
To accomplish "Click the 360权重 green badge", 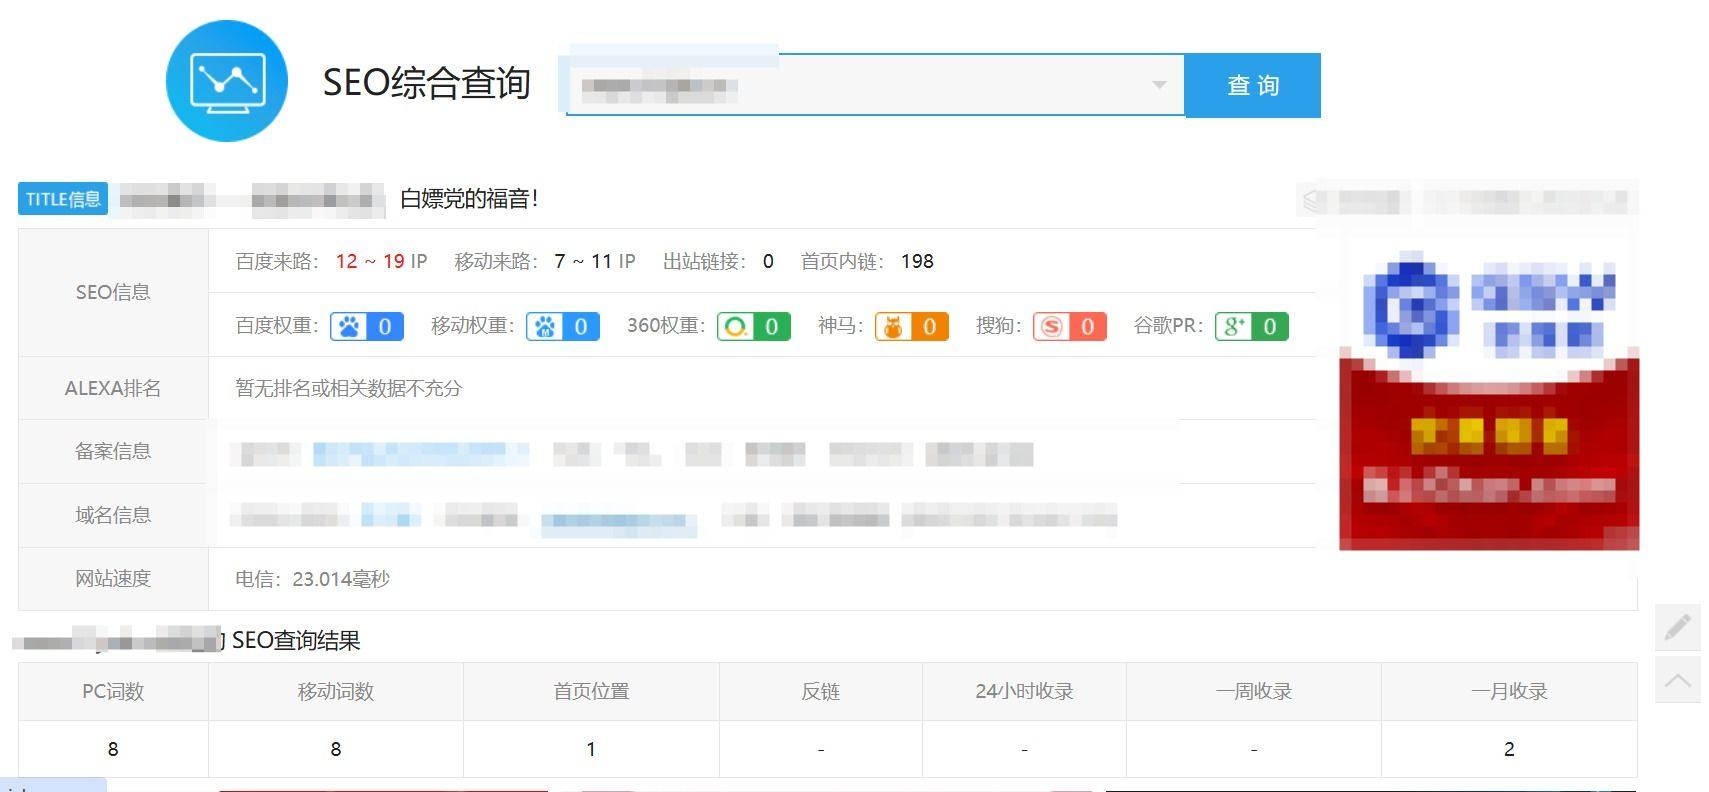I will click(x=754, y=326).
